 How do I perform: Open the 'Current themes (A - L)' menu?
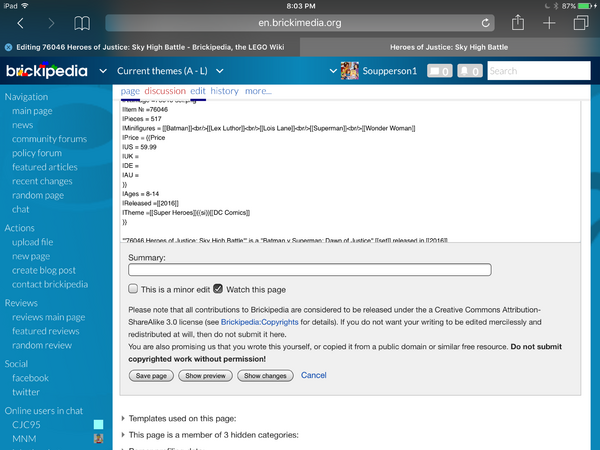162,71
